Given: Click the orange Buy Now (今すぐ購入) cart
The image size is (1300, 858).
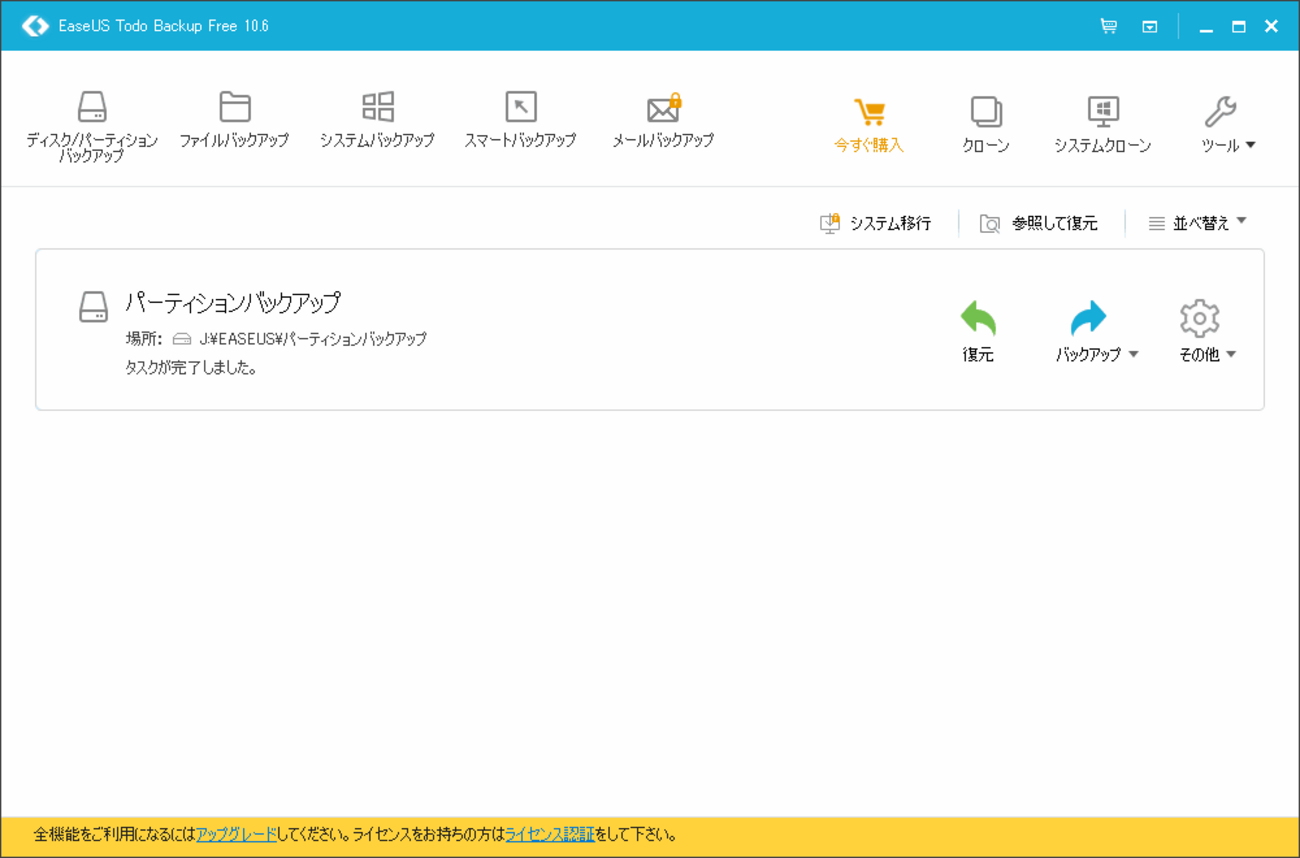Looking at the screenshot, I should pyautogui.click(x=869, y=125).
